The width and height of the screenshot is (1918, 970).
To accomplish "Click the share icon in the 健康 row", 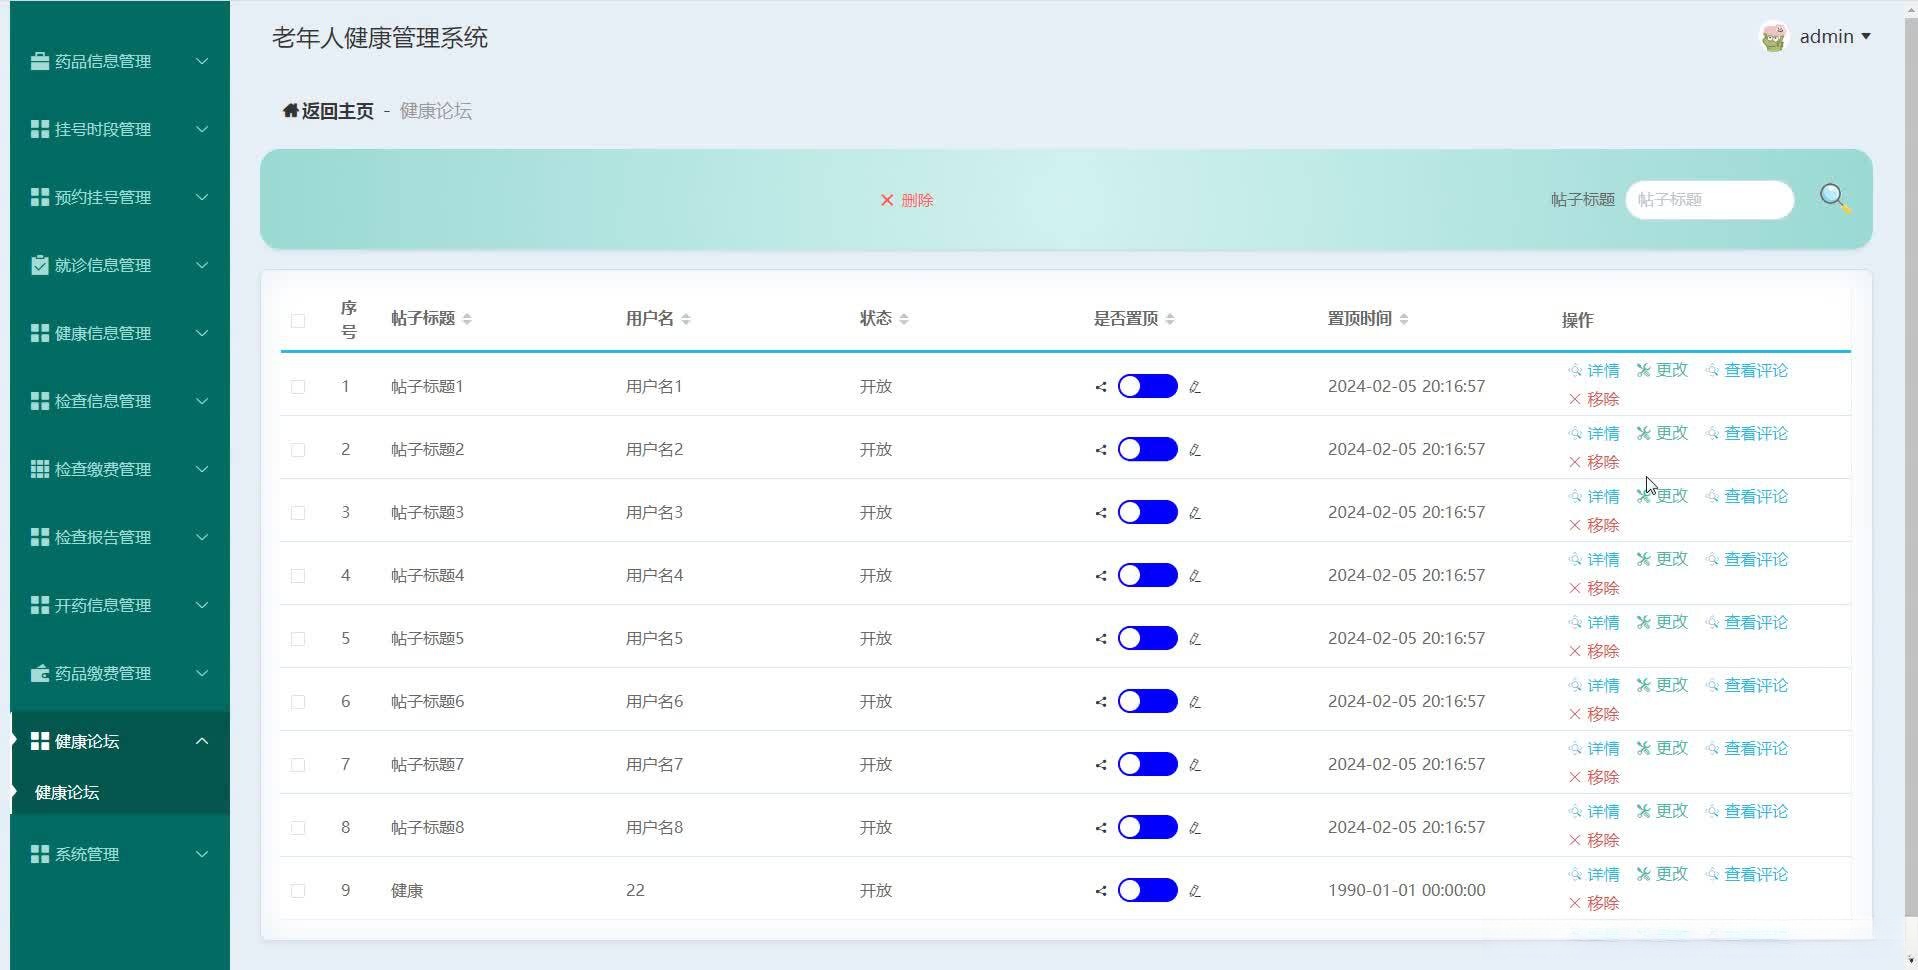I will tap(1101, 891).
